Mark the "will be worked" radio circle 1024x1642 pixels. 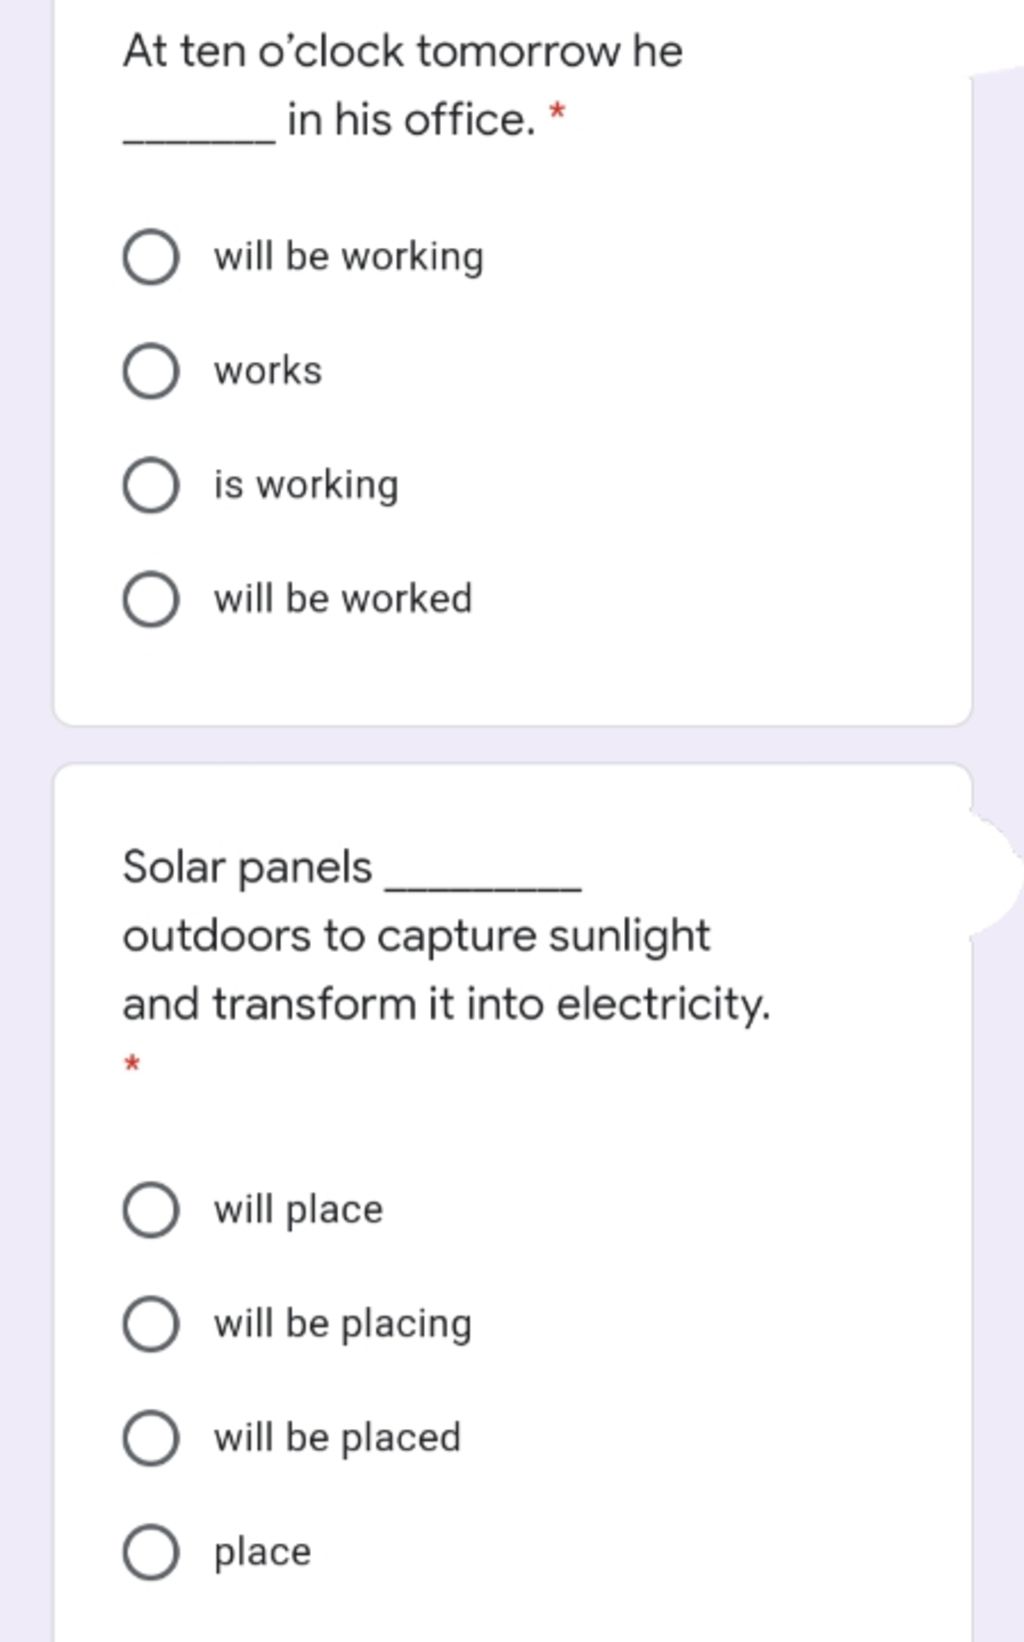pyautogui.click(x=151, y=599)
